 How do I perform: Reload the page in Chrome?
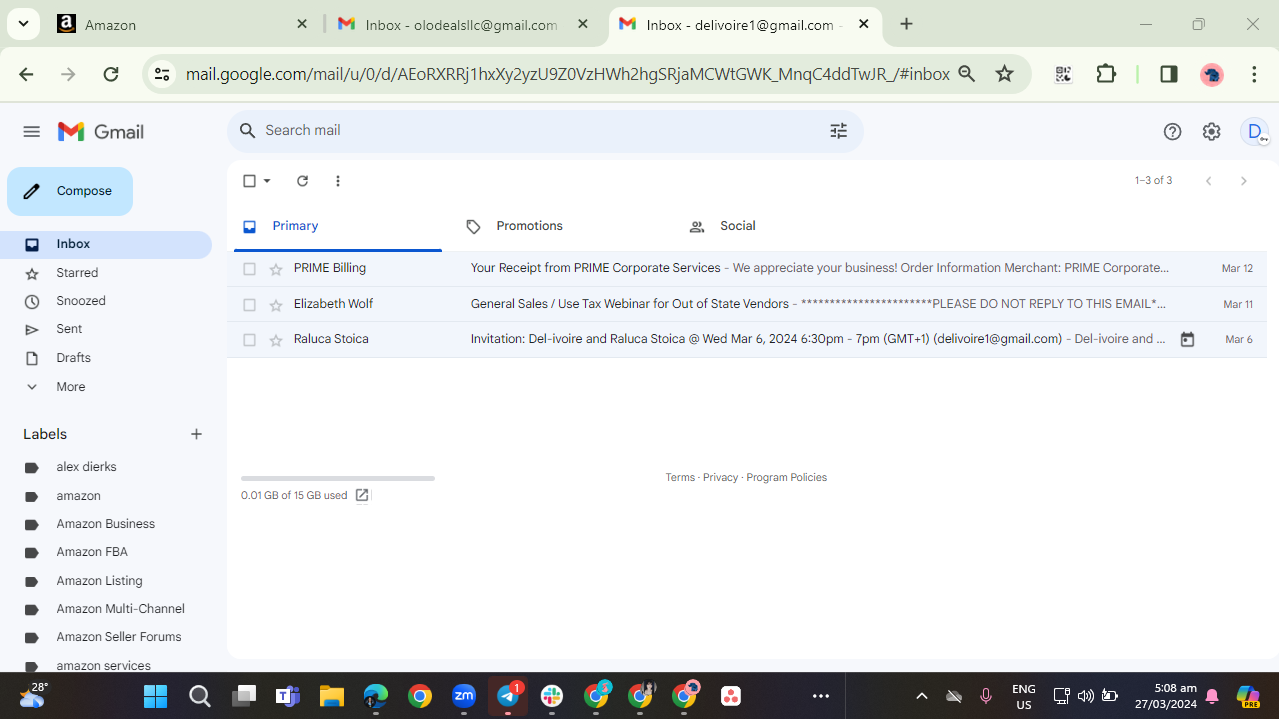click(x=111, y=74)
